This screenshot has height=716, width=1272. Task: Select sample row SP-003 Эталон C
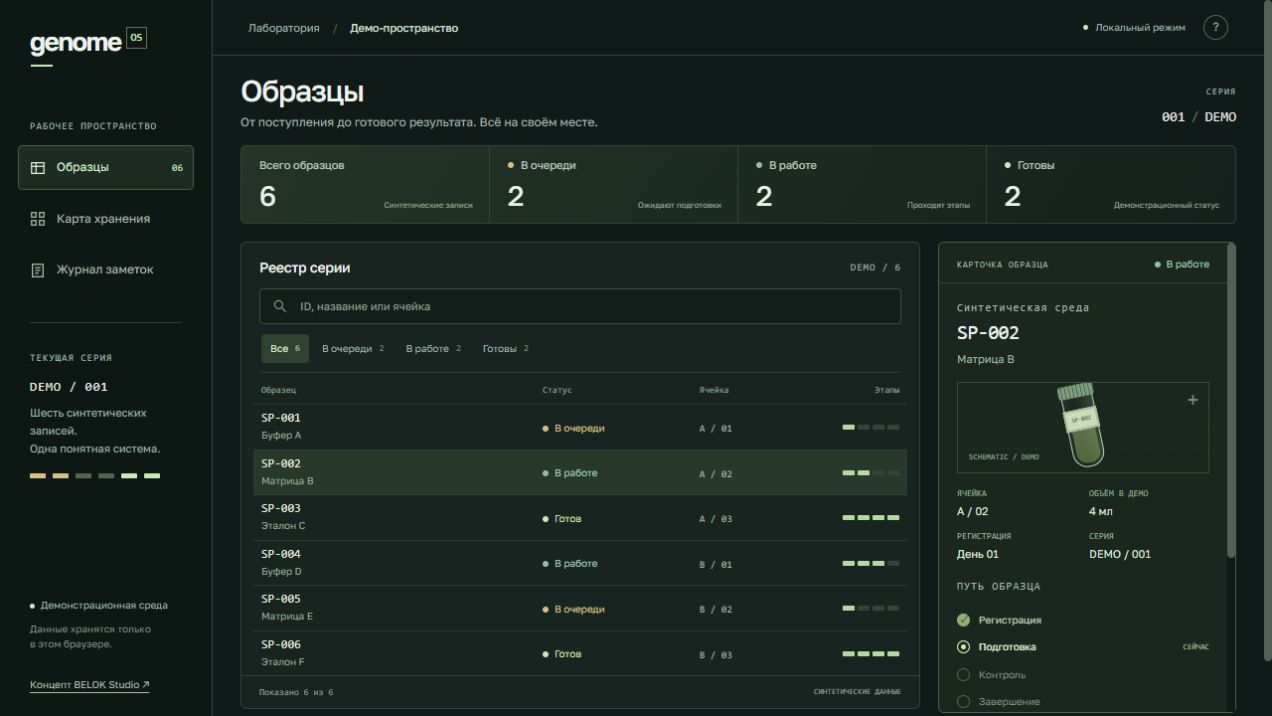point(580,518)
